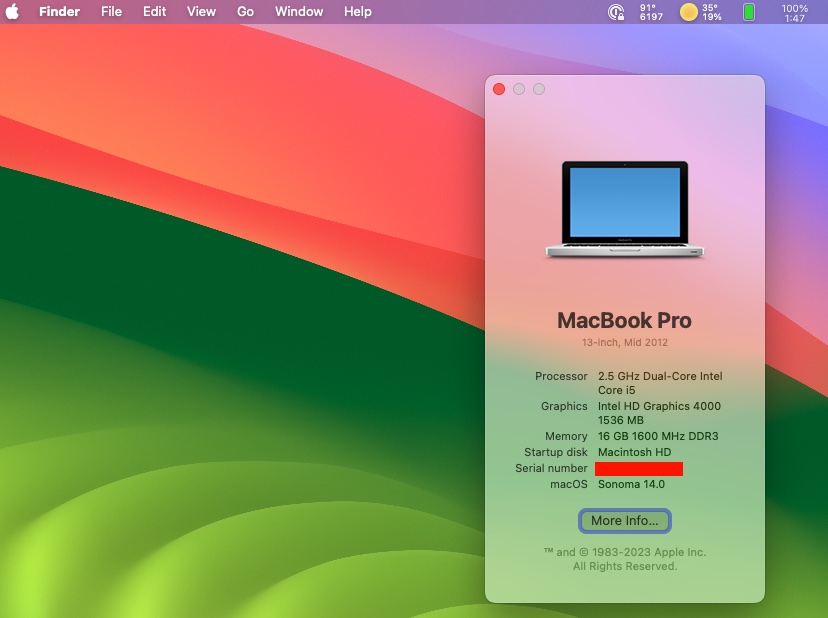
Task: Click the Sonoma 14.0 macOS version
Action: 631,484
